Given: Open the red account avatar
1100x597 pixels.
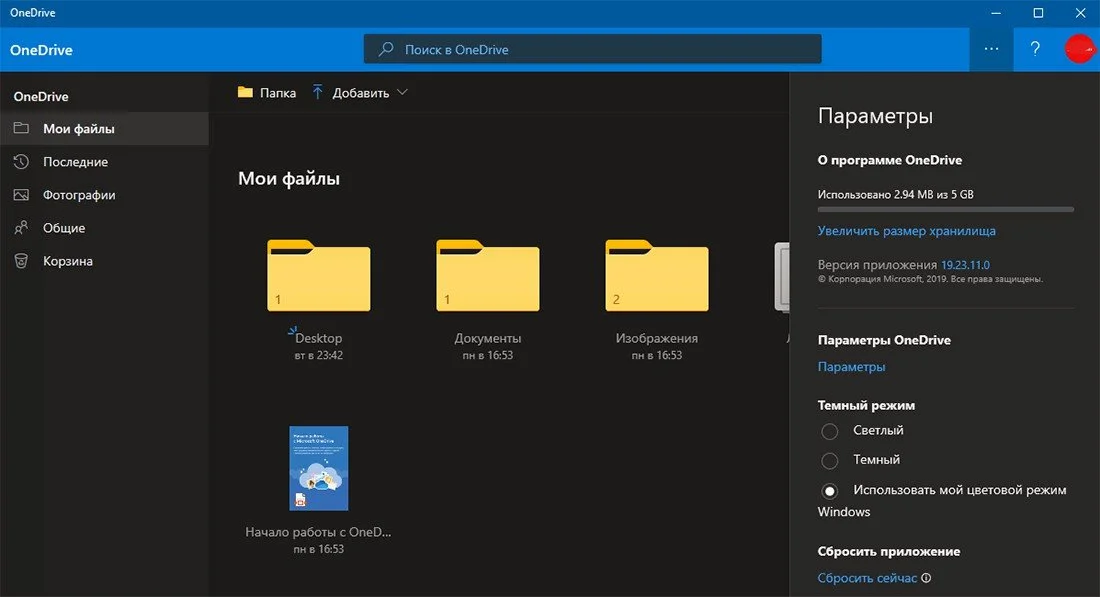Looking at the screenshot, I should coord(1079,49).
